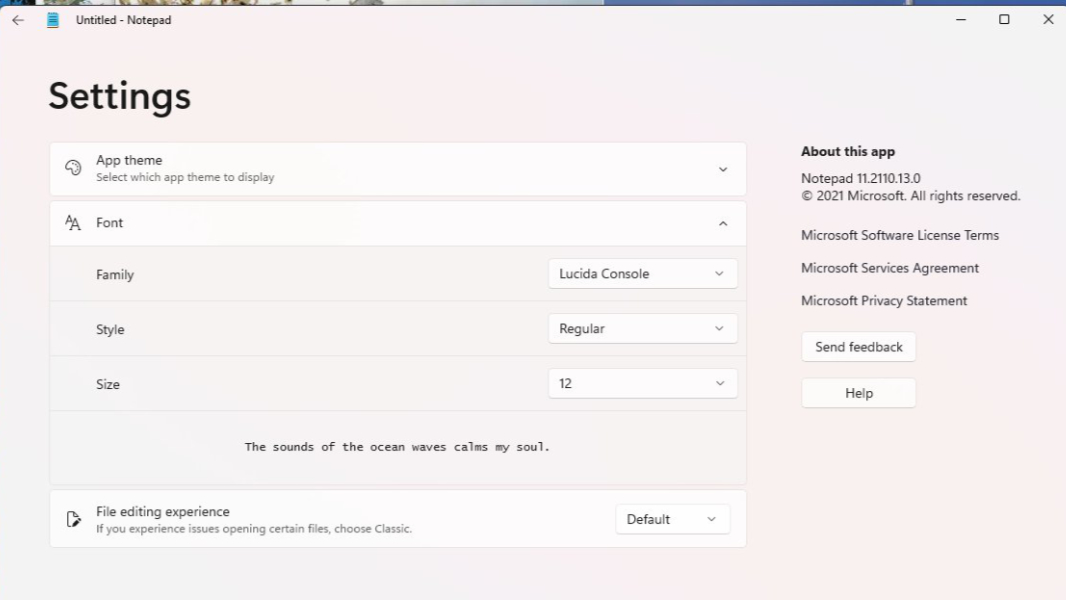Click the Font section letter icon
The height and width of the screenshot is (600, 1066).
pyautogui.click(x=73, y=223)
